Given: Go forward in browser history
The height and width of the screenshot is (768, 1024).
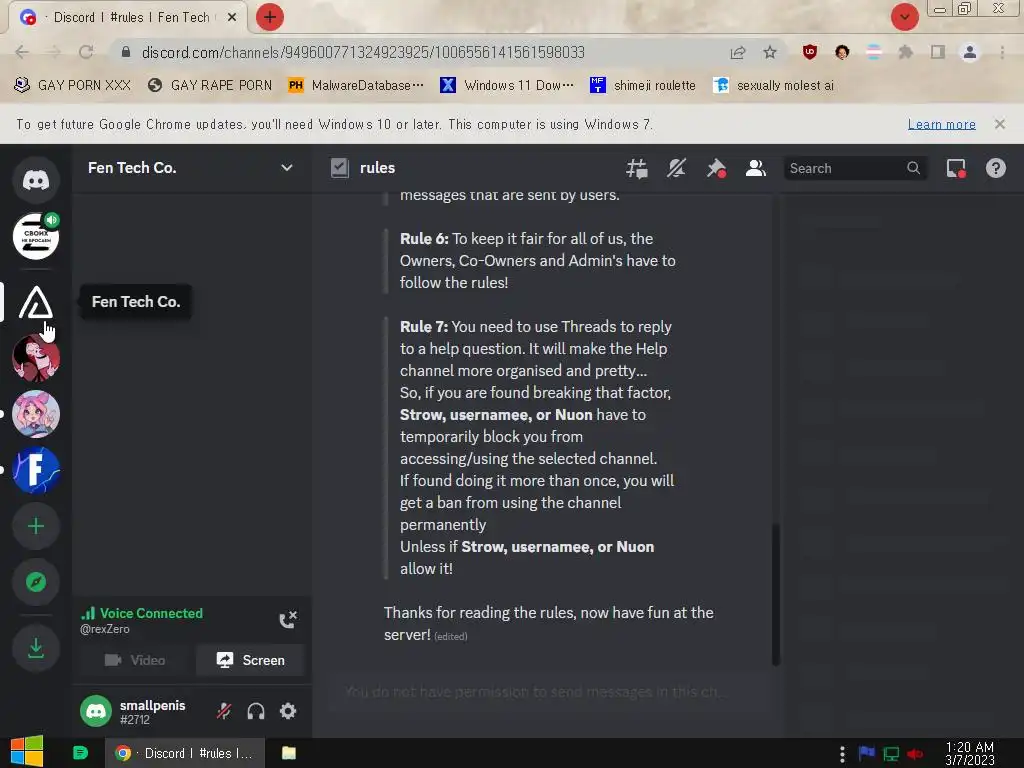Looking at the screenshot, I should pyautogui.click(x=53, y=52).
